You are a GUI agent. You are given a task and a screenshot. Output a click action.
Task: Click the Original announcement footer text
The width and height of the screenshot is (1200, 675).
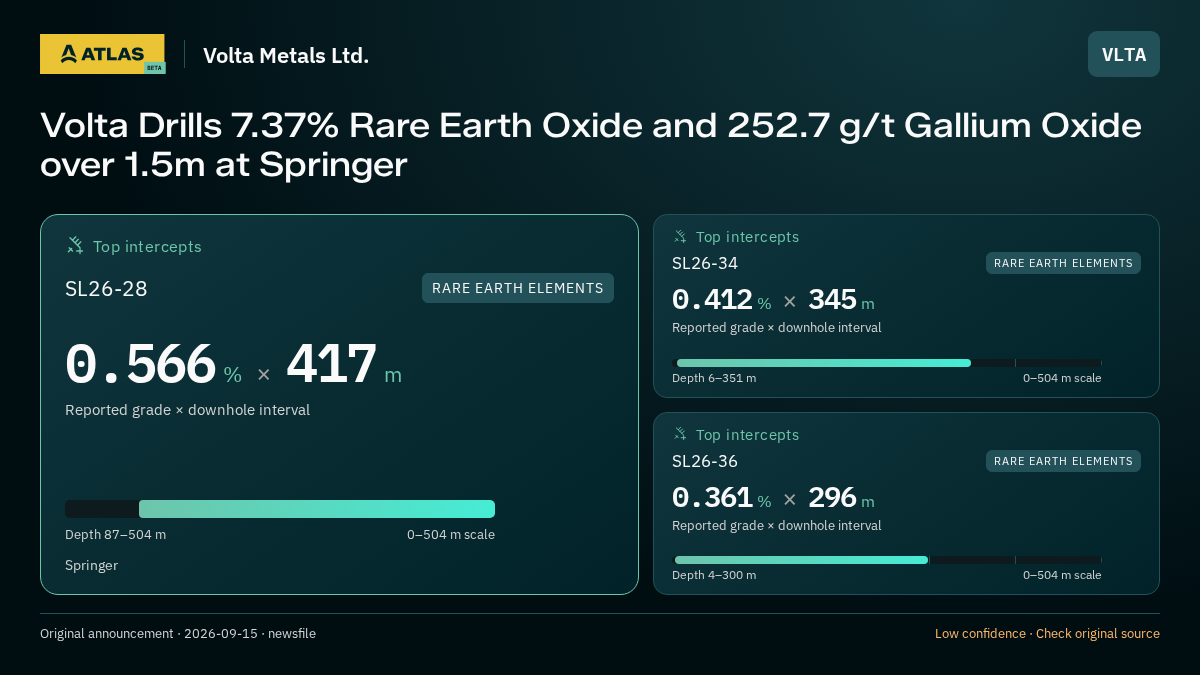pos(178,634)
